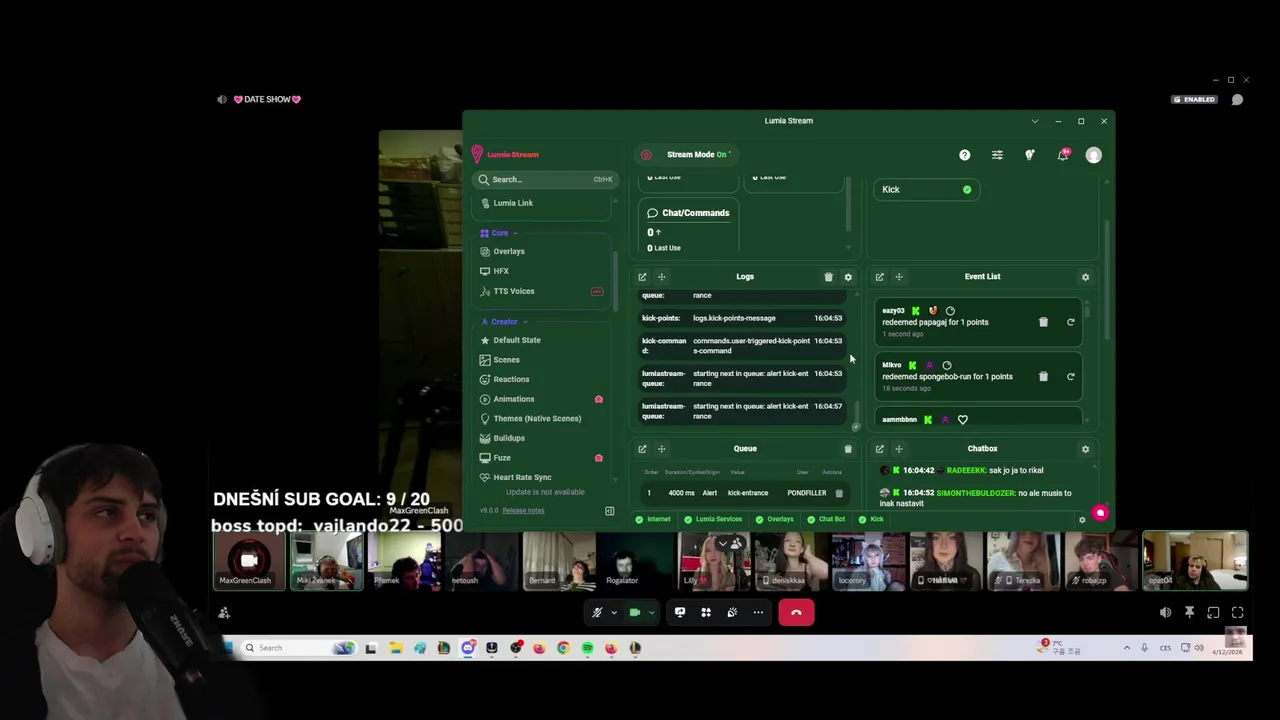
Task: Open Chrome from the taskbar
Action: tap(563, 648)
